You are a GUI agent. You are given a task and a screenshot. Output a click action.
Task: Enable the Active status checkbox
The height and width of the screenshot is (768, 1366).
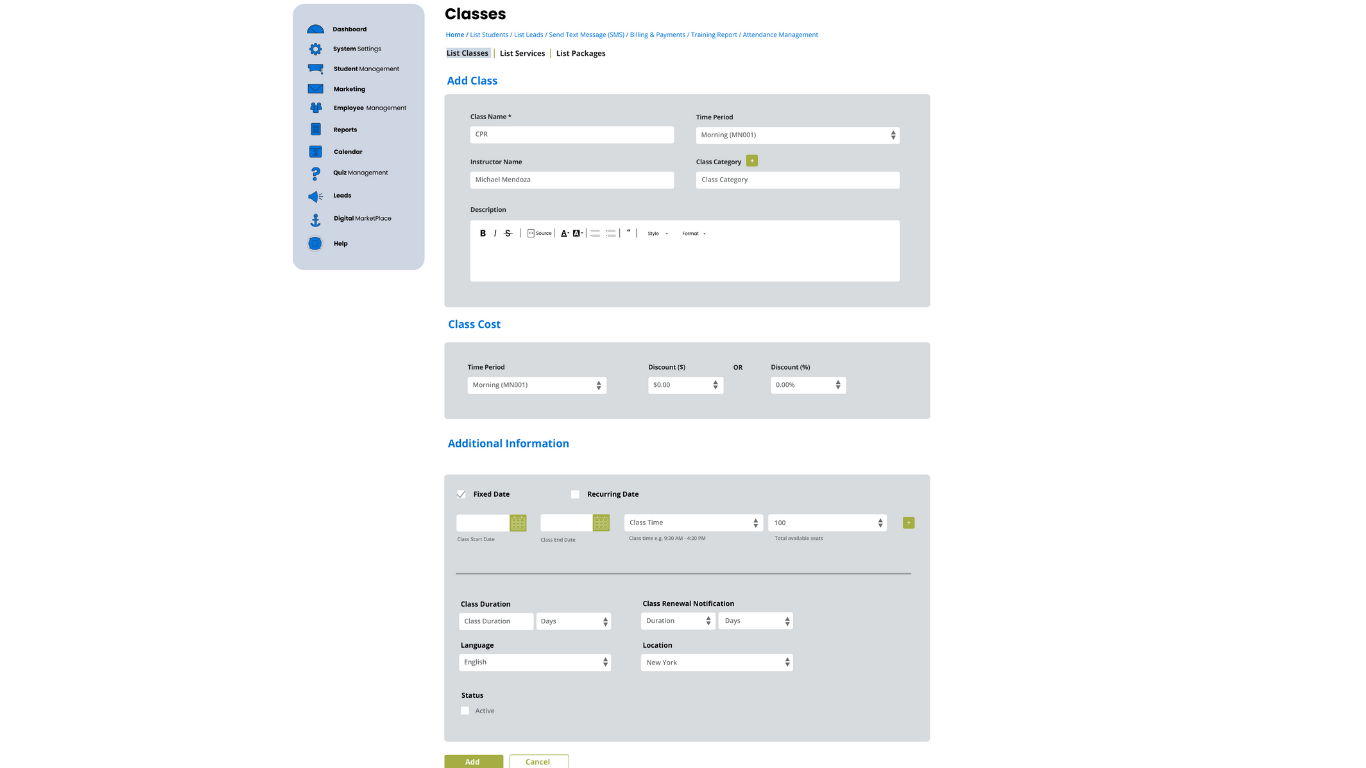pos(465,711)
